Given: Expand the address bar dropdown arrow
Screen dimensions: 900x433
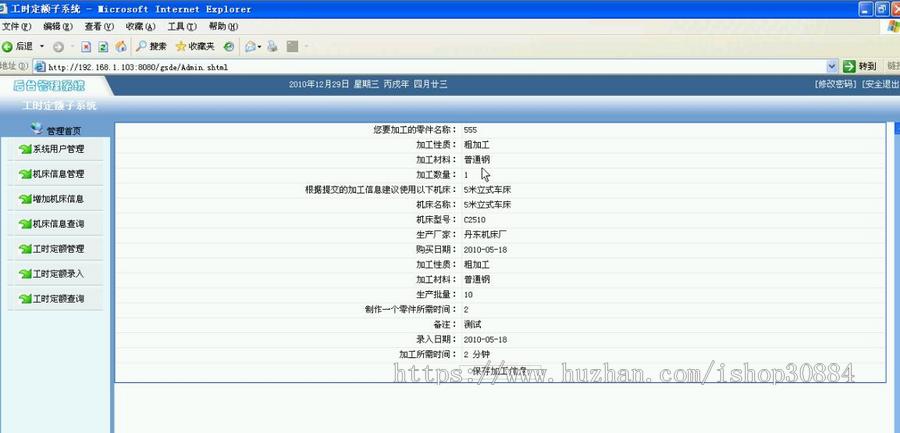Looking at the screenshot, I should point(832,67).
